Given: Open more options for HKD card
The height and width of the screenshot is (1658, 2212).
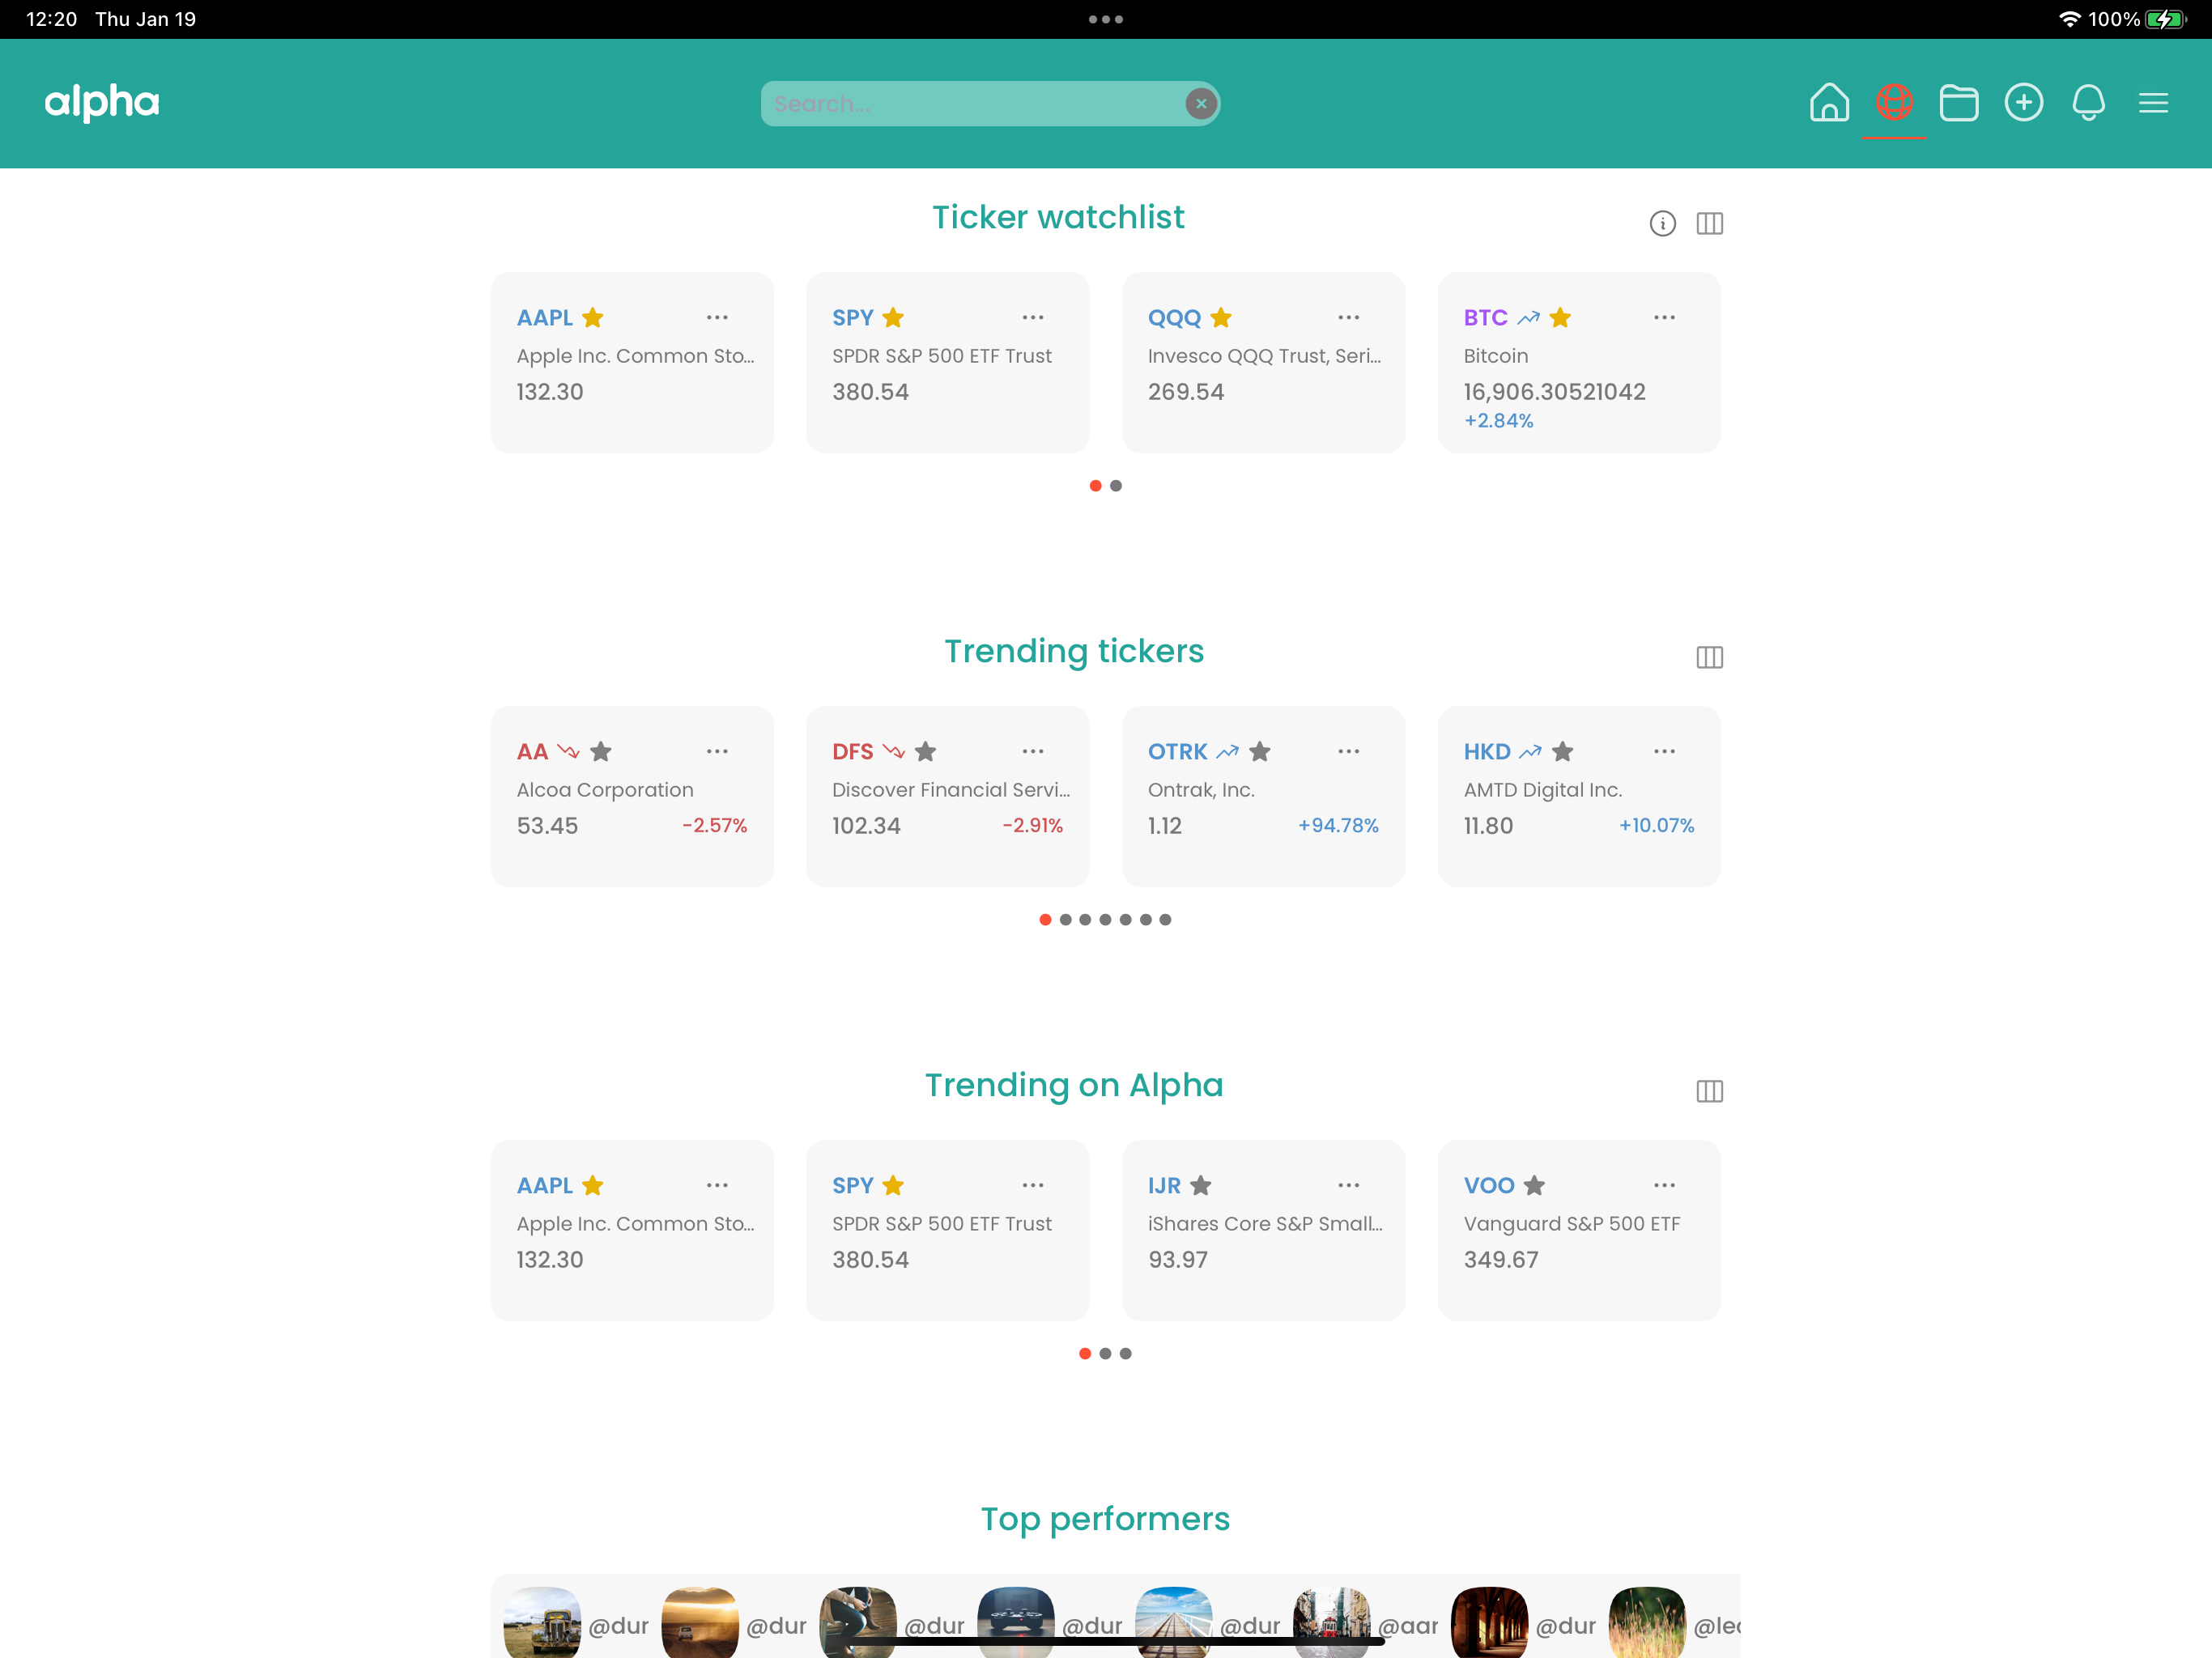Looking at the screenshot, I should click(1664, 751).
